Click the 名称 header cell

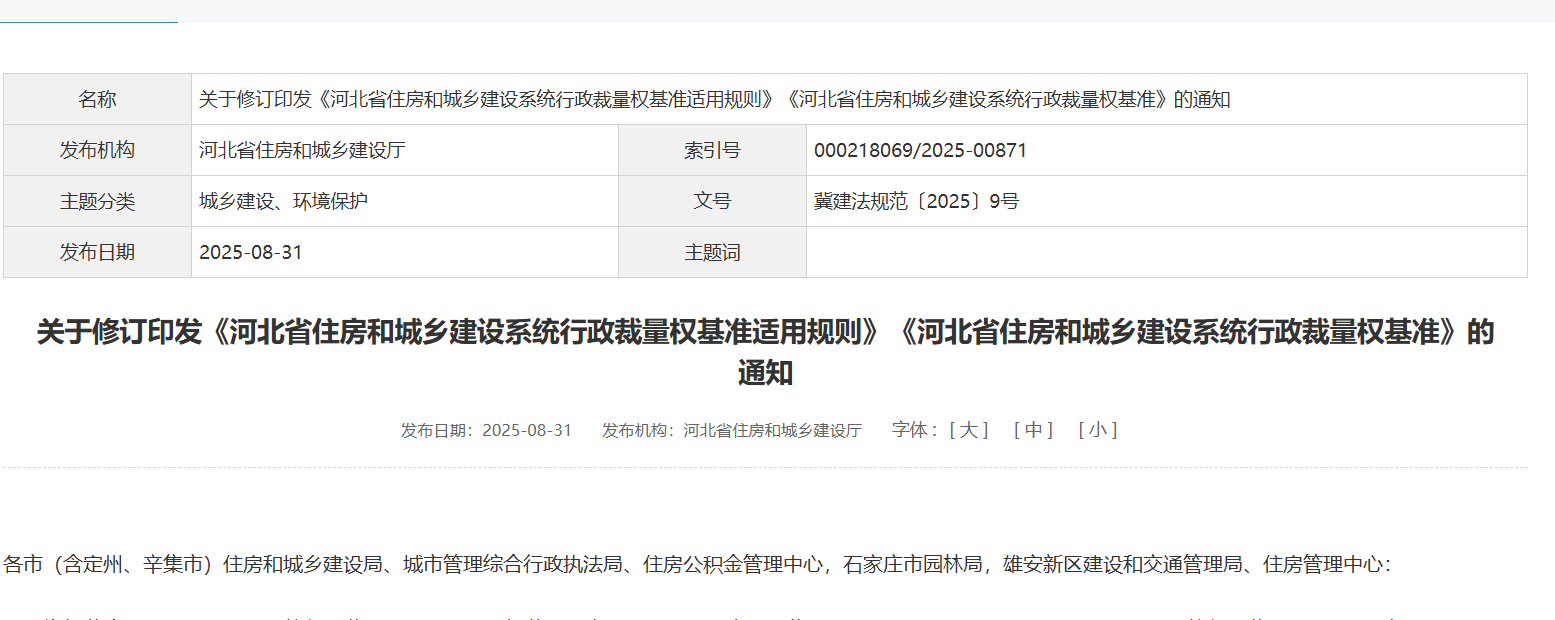[97, 99]
